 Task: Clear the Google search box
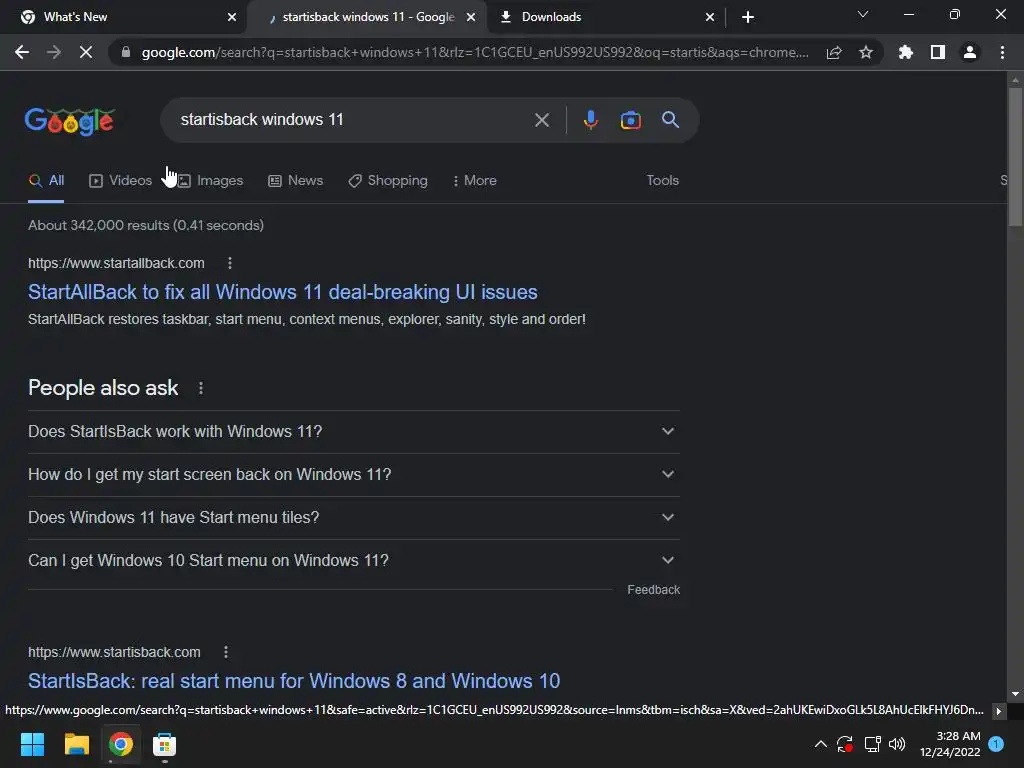(x=541, y=120)
